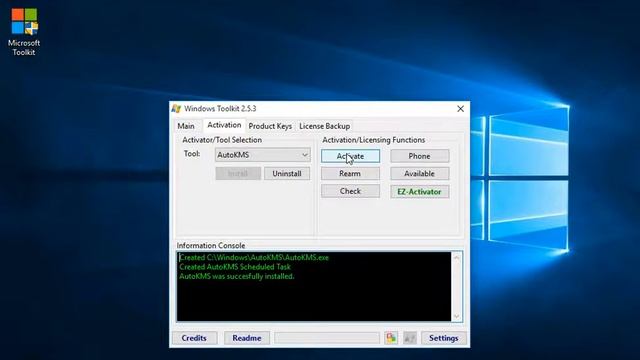Image resolution: width=640 pixels, height=360 pixels.
Task: Open the Microsoft Toolkit desktop shortcut
Action: (x=24, y=32)
